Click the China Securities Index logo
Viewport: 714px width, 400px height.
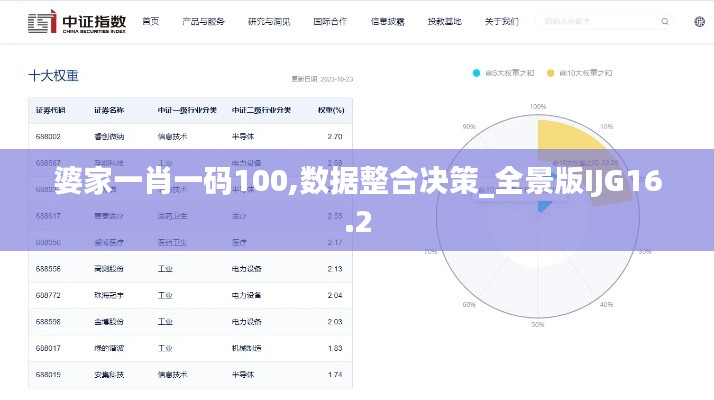pyautogui.click(x=76, y=21)
